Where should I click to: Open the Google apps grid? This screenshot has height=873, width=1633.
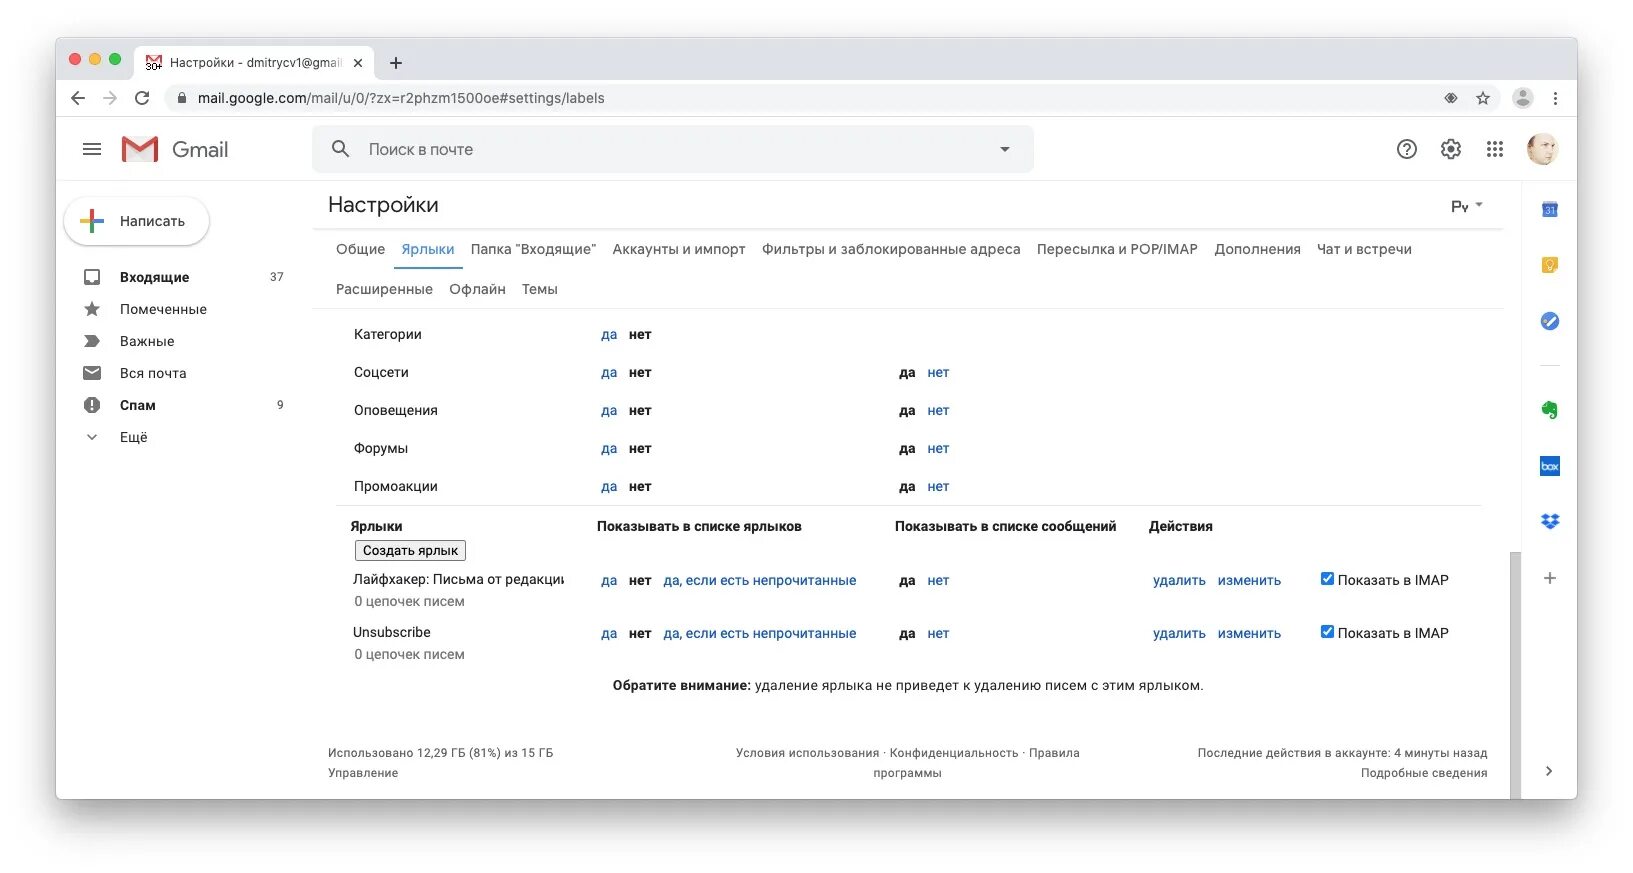(1495, 149)
